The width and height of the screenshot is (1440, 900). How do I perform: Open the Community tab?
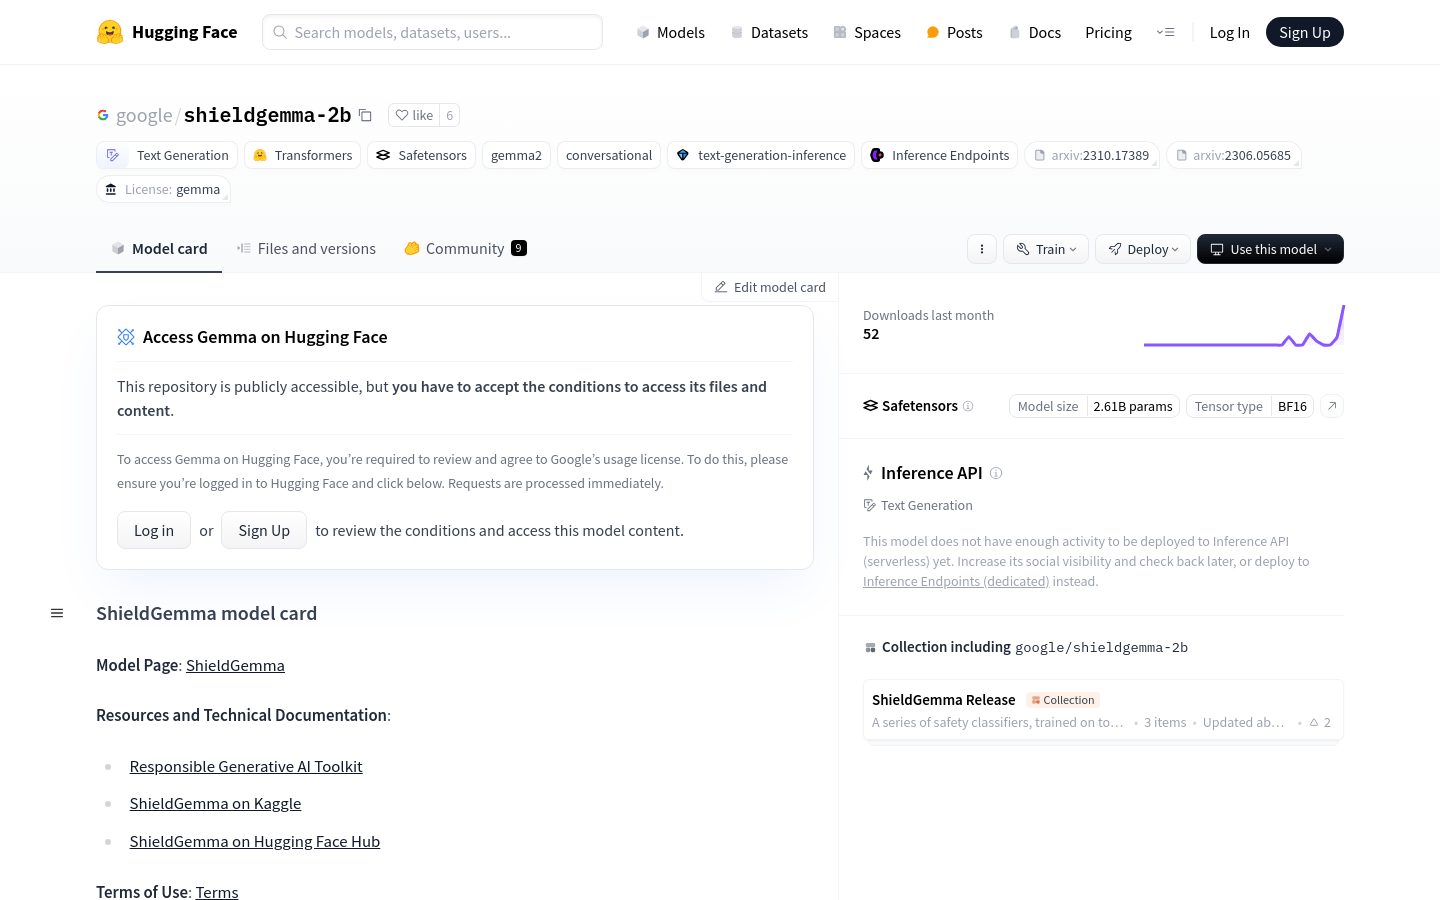[x=465, y=249]
